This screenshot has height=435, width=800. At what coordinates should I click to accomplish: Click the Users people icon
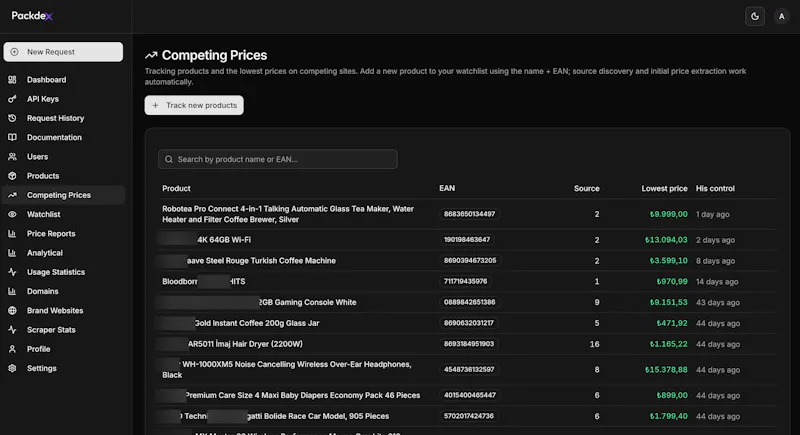point(12,157)
